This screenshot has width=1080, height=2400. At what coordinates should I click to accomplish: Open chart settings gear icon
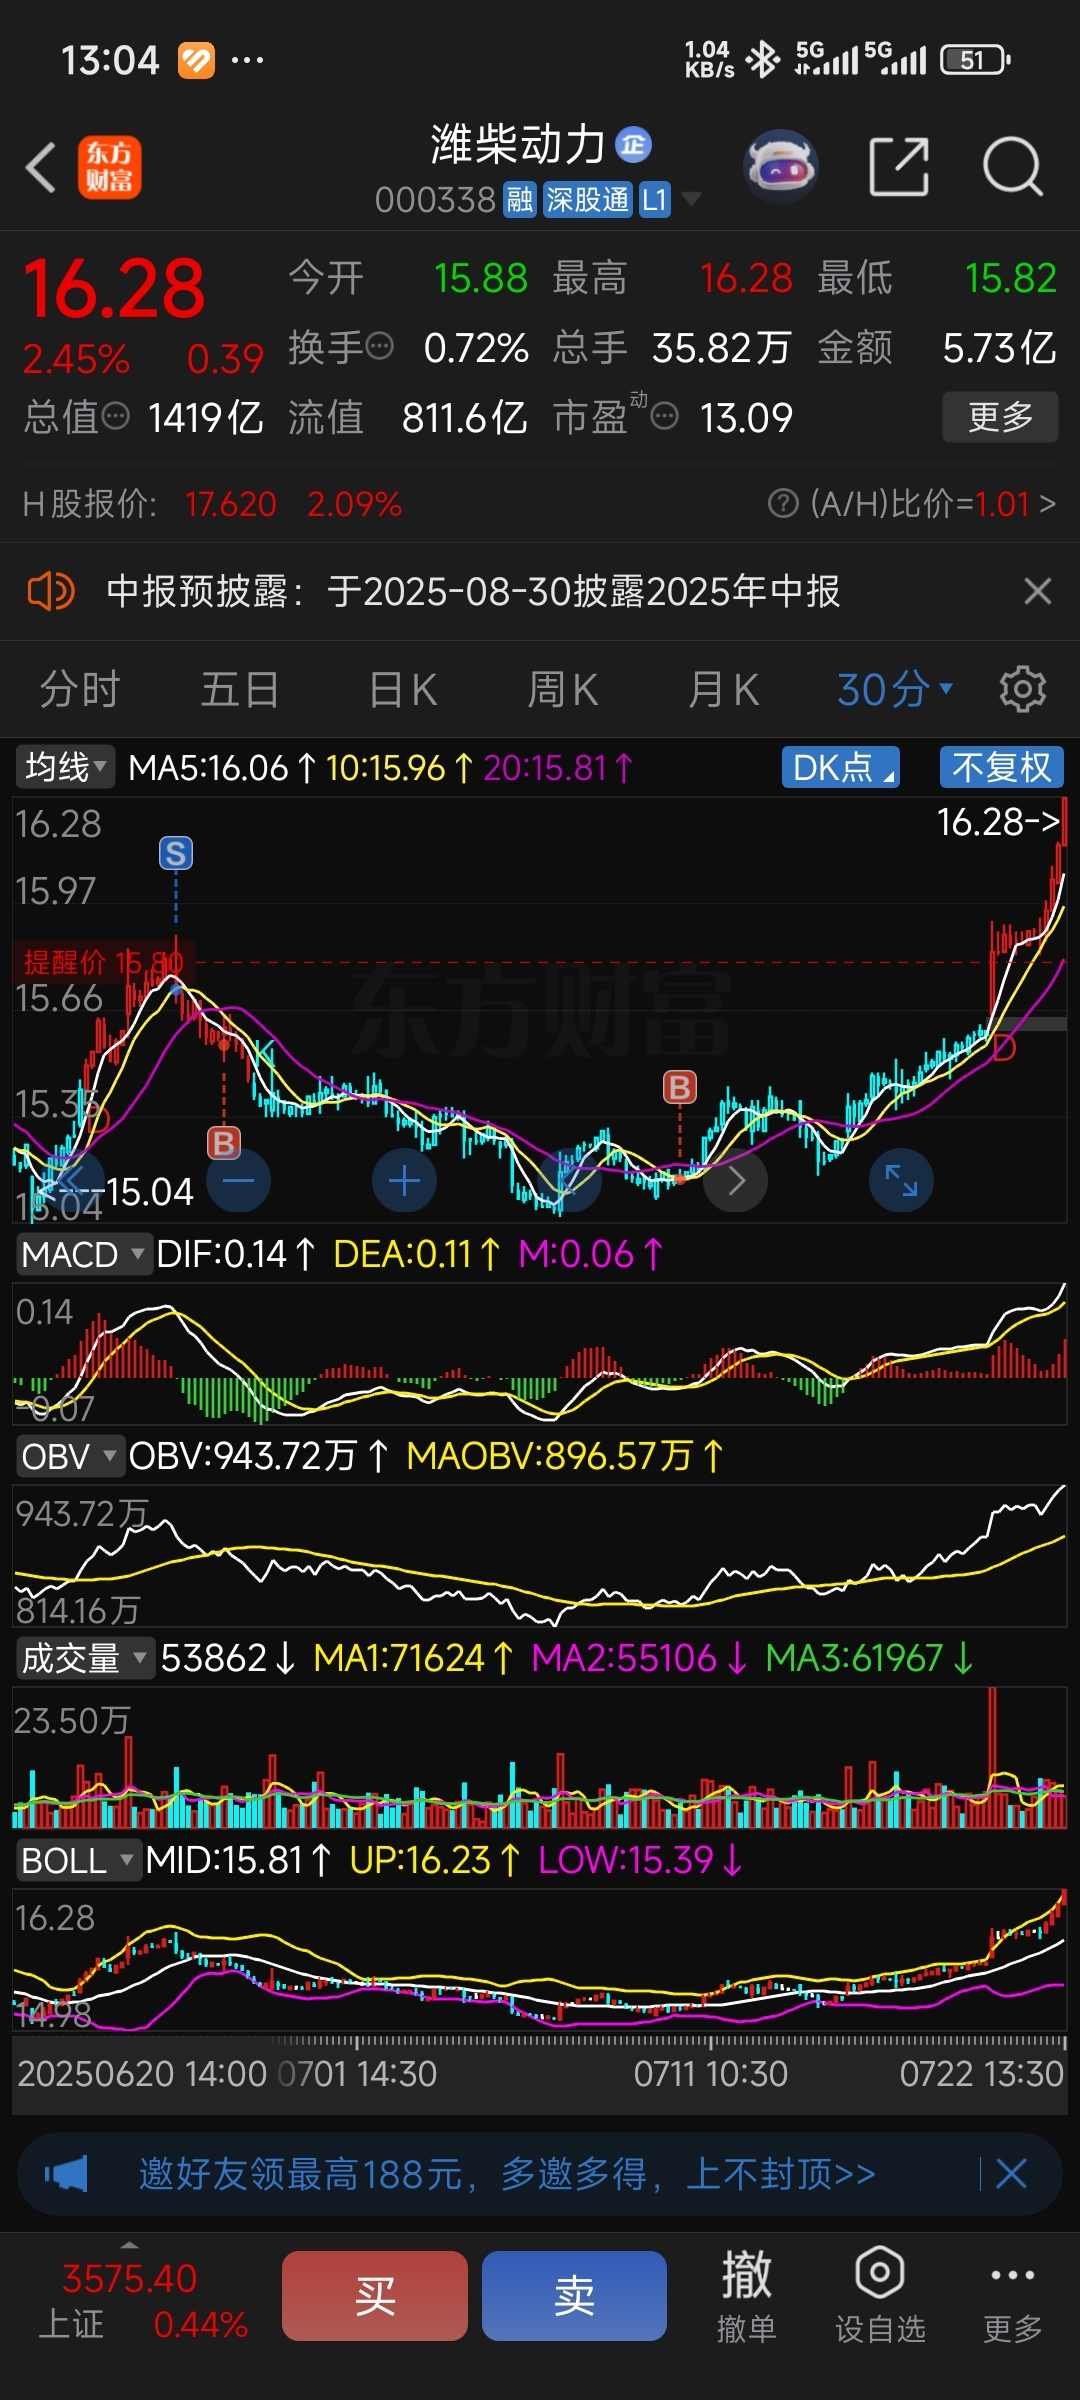(1023, 689)
